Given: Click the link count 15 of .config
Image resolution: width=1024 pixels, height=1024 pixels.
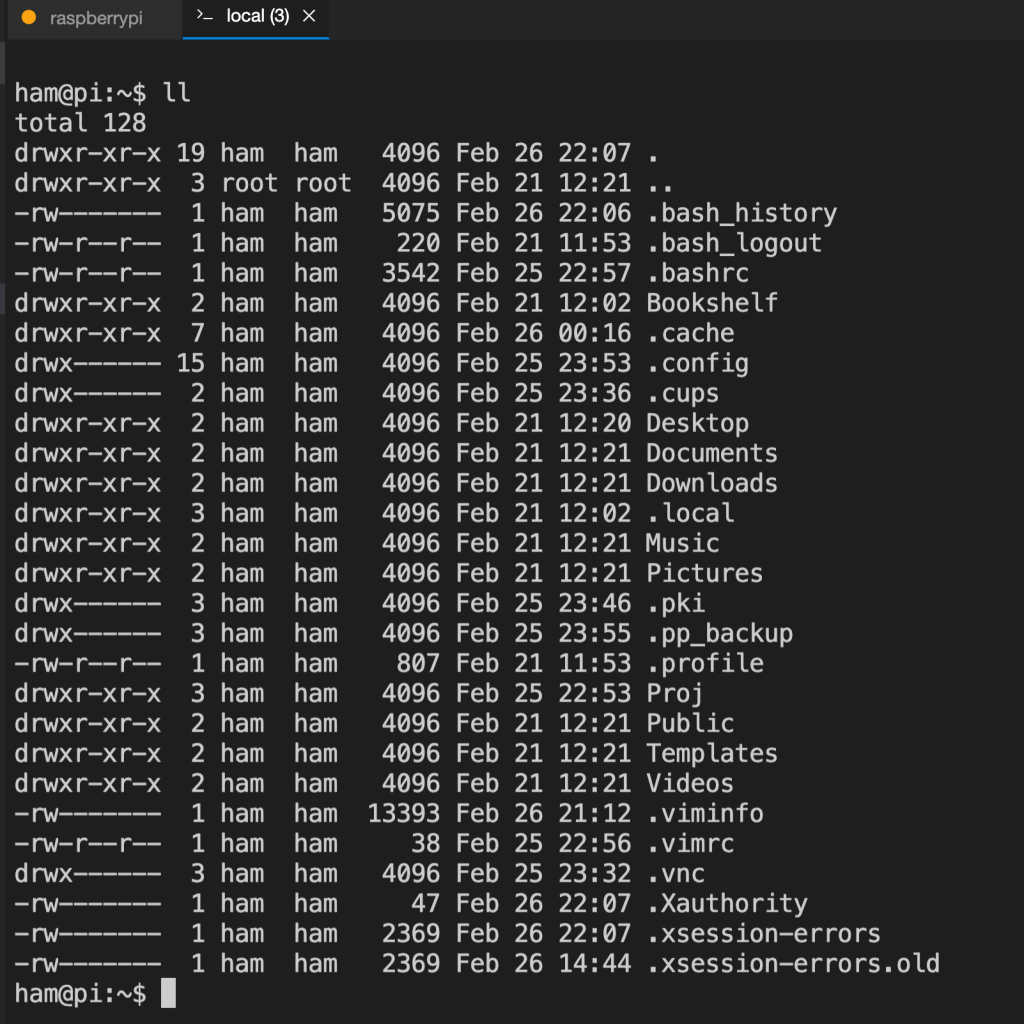Looking at the screenshot, I should 191,364.
